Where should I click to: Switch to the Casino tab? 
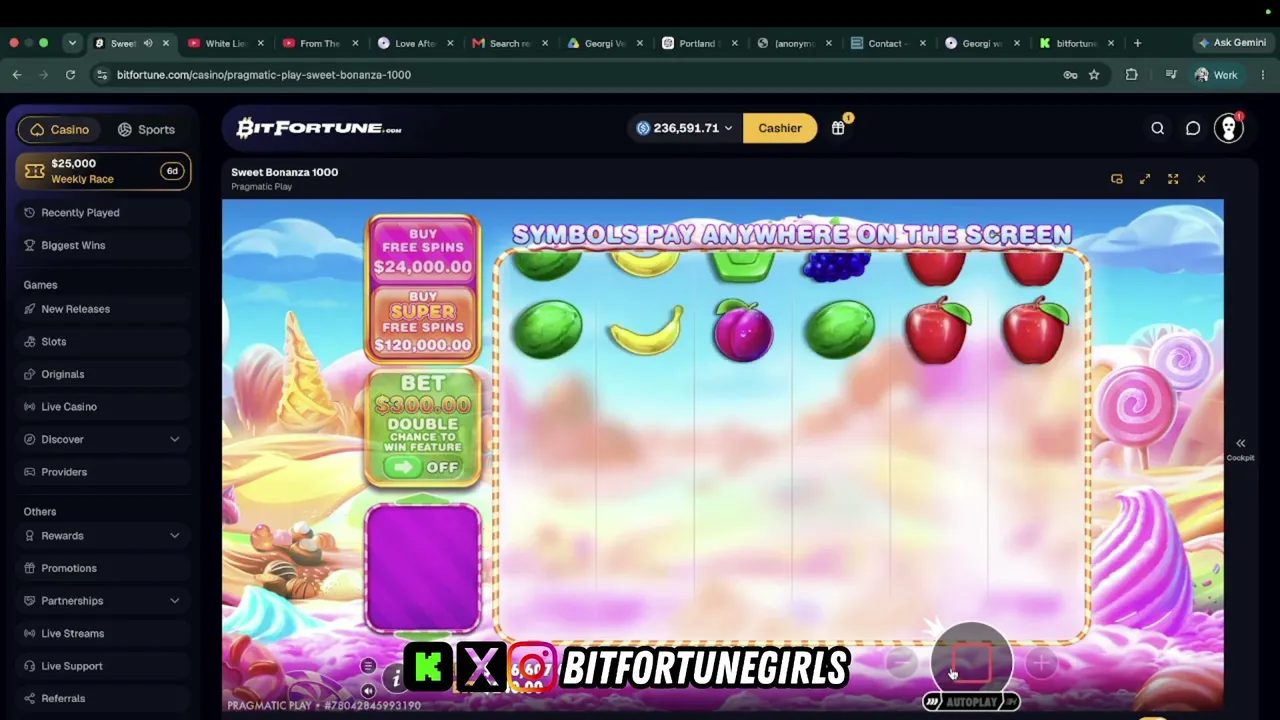[x=60, y=129]
